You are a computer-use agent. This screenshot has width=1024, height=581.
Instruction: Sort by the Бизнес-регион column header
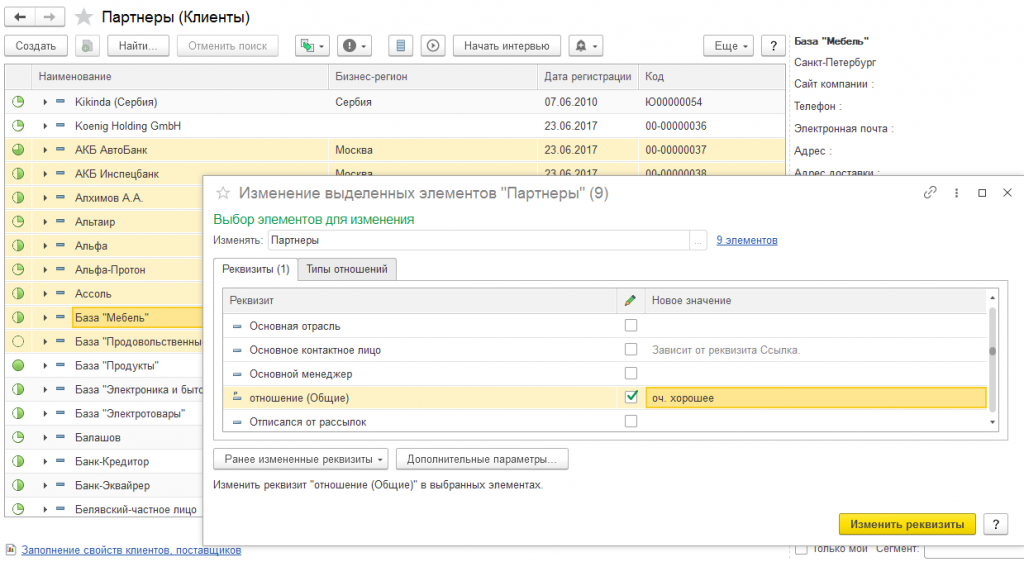(433, 76)
